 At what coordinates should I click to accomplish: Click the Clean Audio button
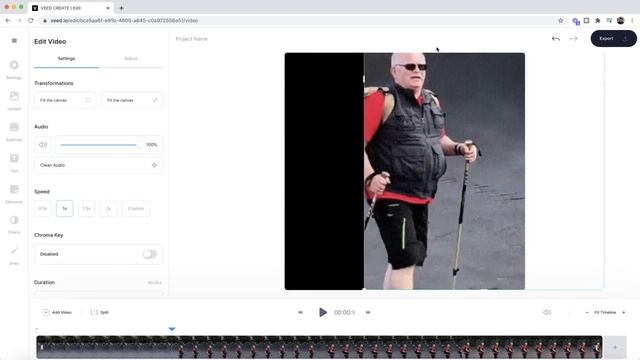click(x=98, y=165)
